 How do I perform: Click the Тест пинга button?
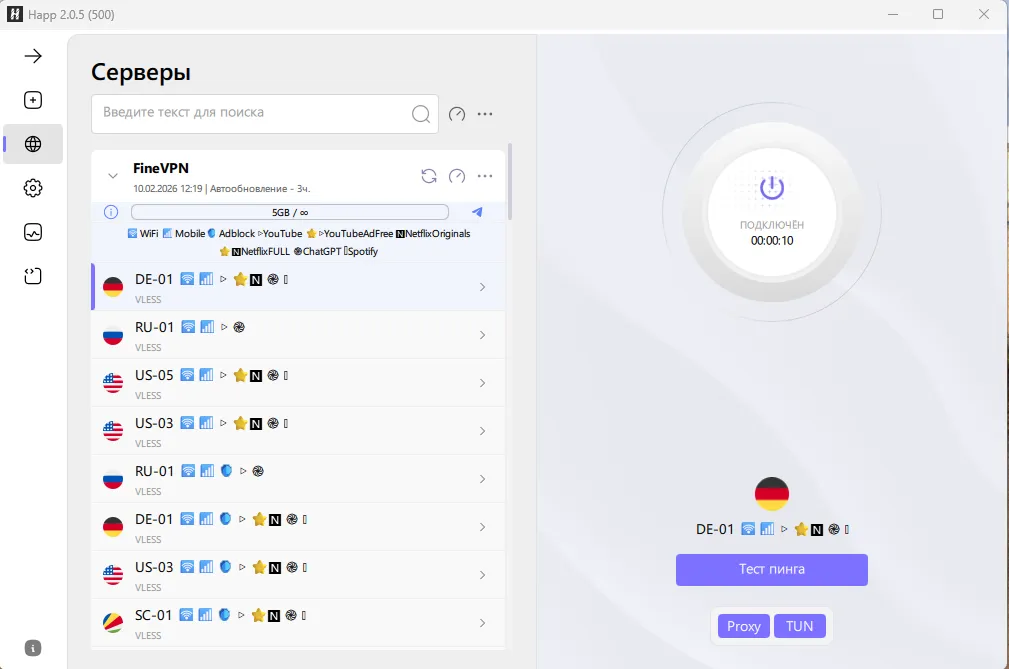point(771,569)
